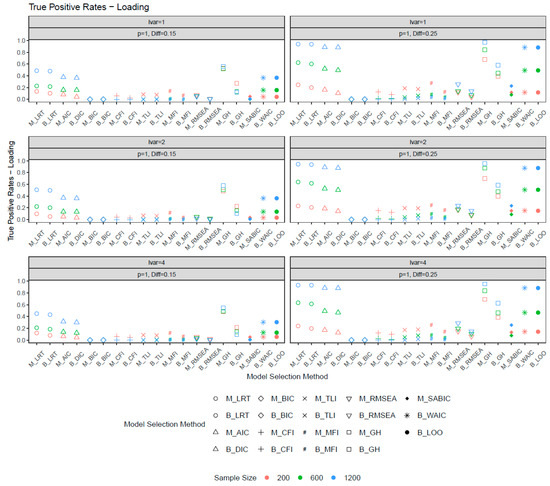Click the M_RMSEA inverted triangle legend symbol
Image resolution: width=550 pixels, height=486 pixels.
[x=349, y=399]
